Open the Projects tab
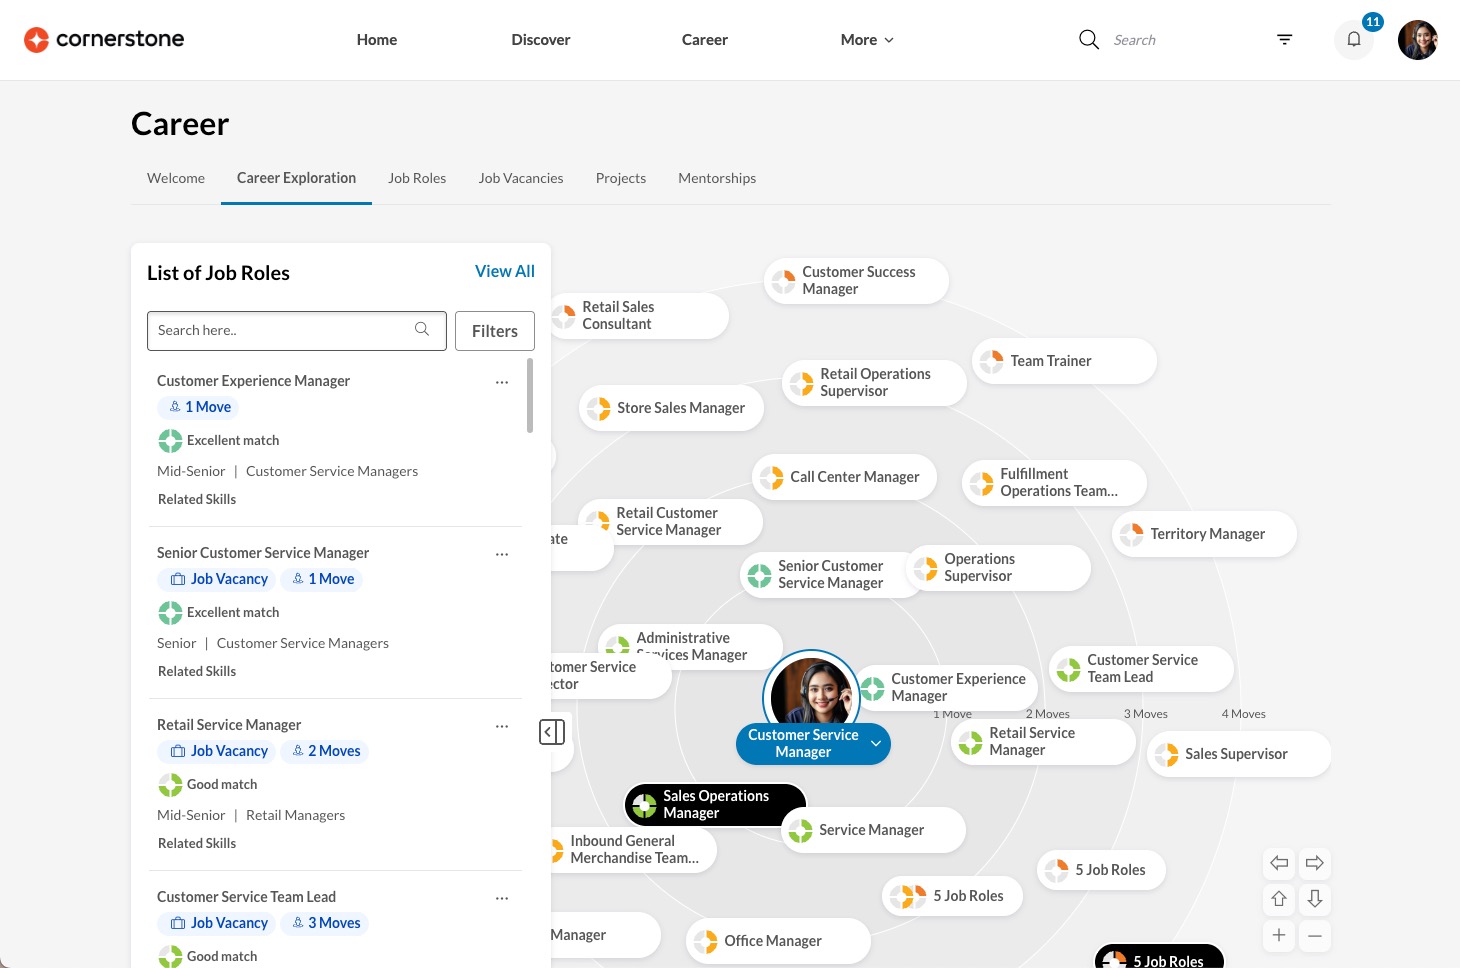 [621, 178]
